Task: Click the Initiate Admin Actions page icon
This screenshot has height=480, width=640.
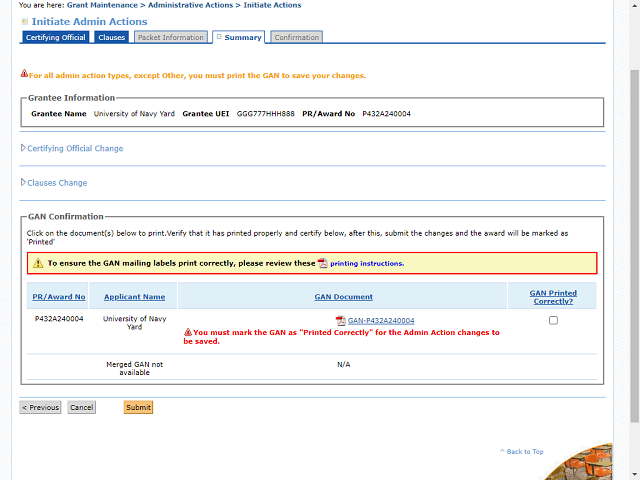Action: click(x=24, y=22)
